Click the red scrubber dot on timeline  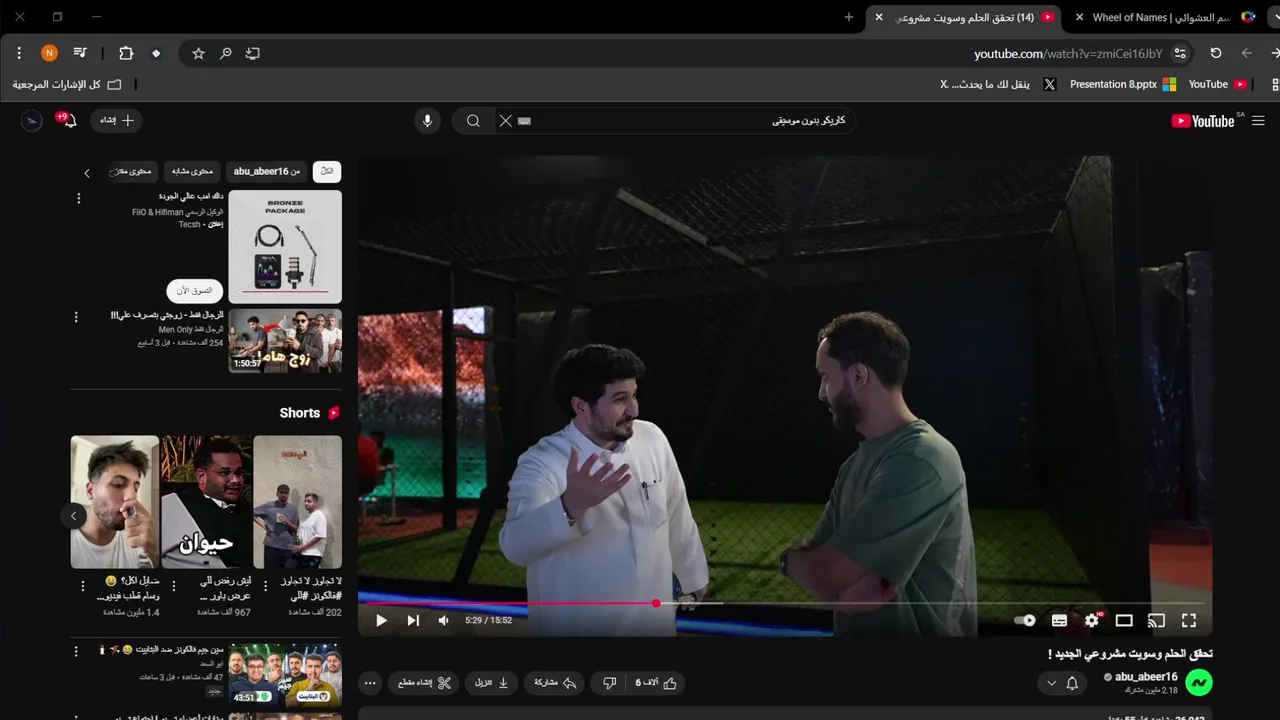656,603
